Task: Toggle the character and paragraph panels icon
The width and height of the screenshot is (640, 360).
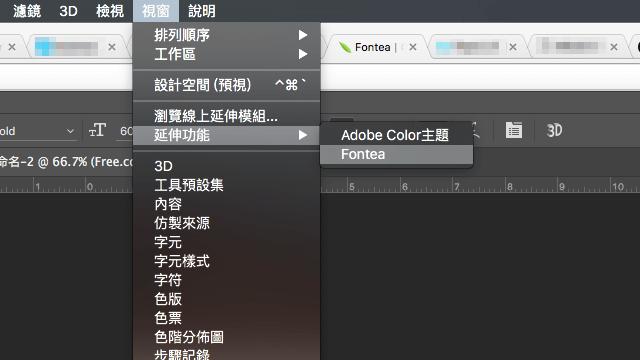Action: 513,131
